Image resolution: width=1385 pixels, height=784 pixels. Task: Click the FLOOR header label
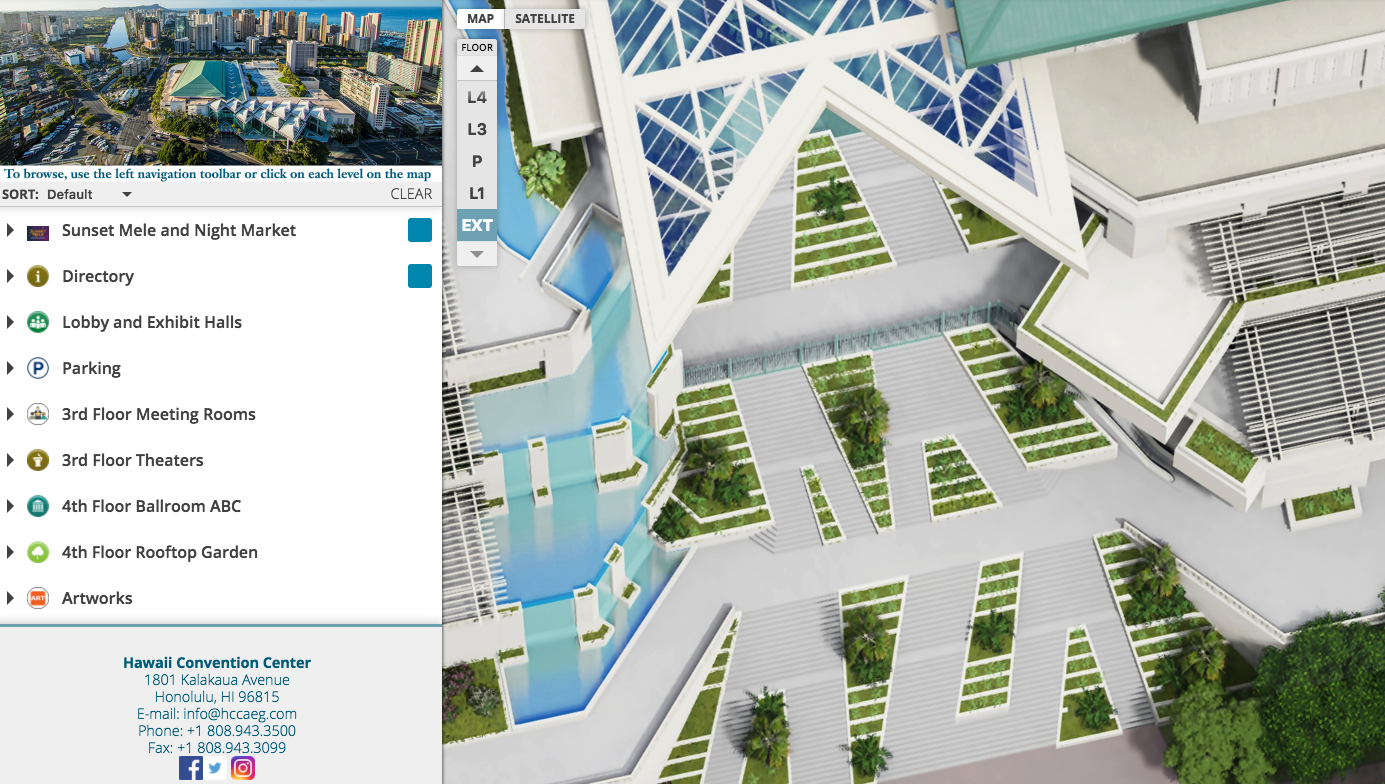(477, 48)
